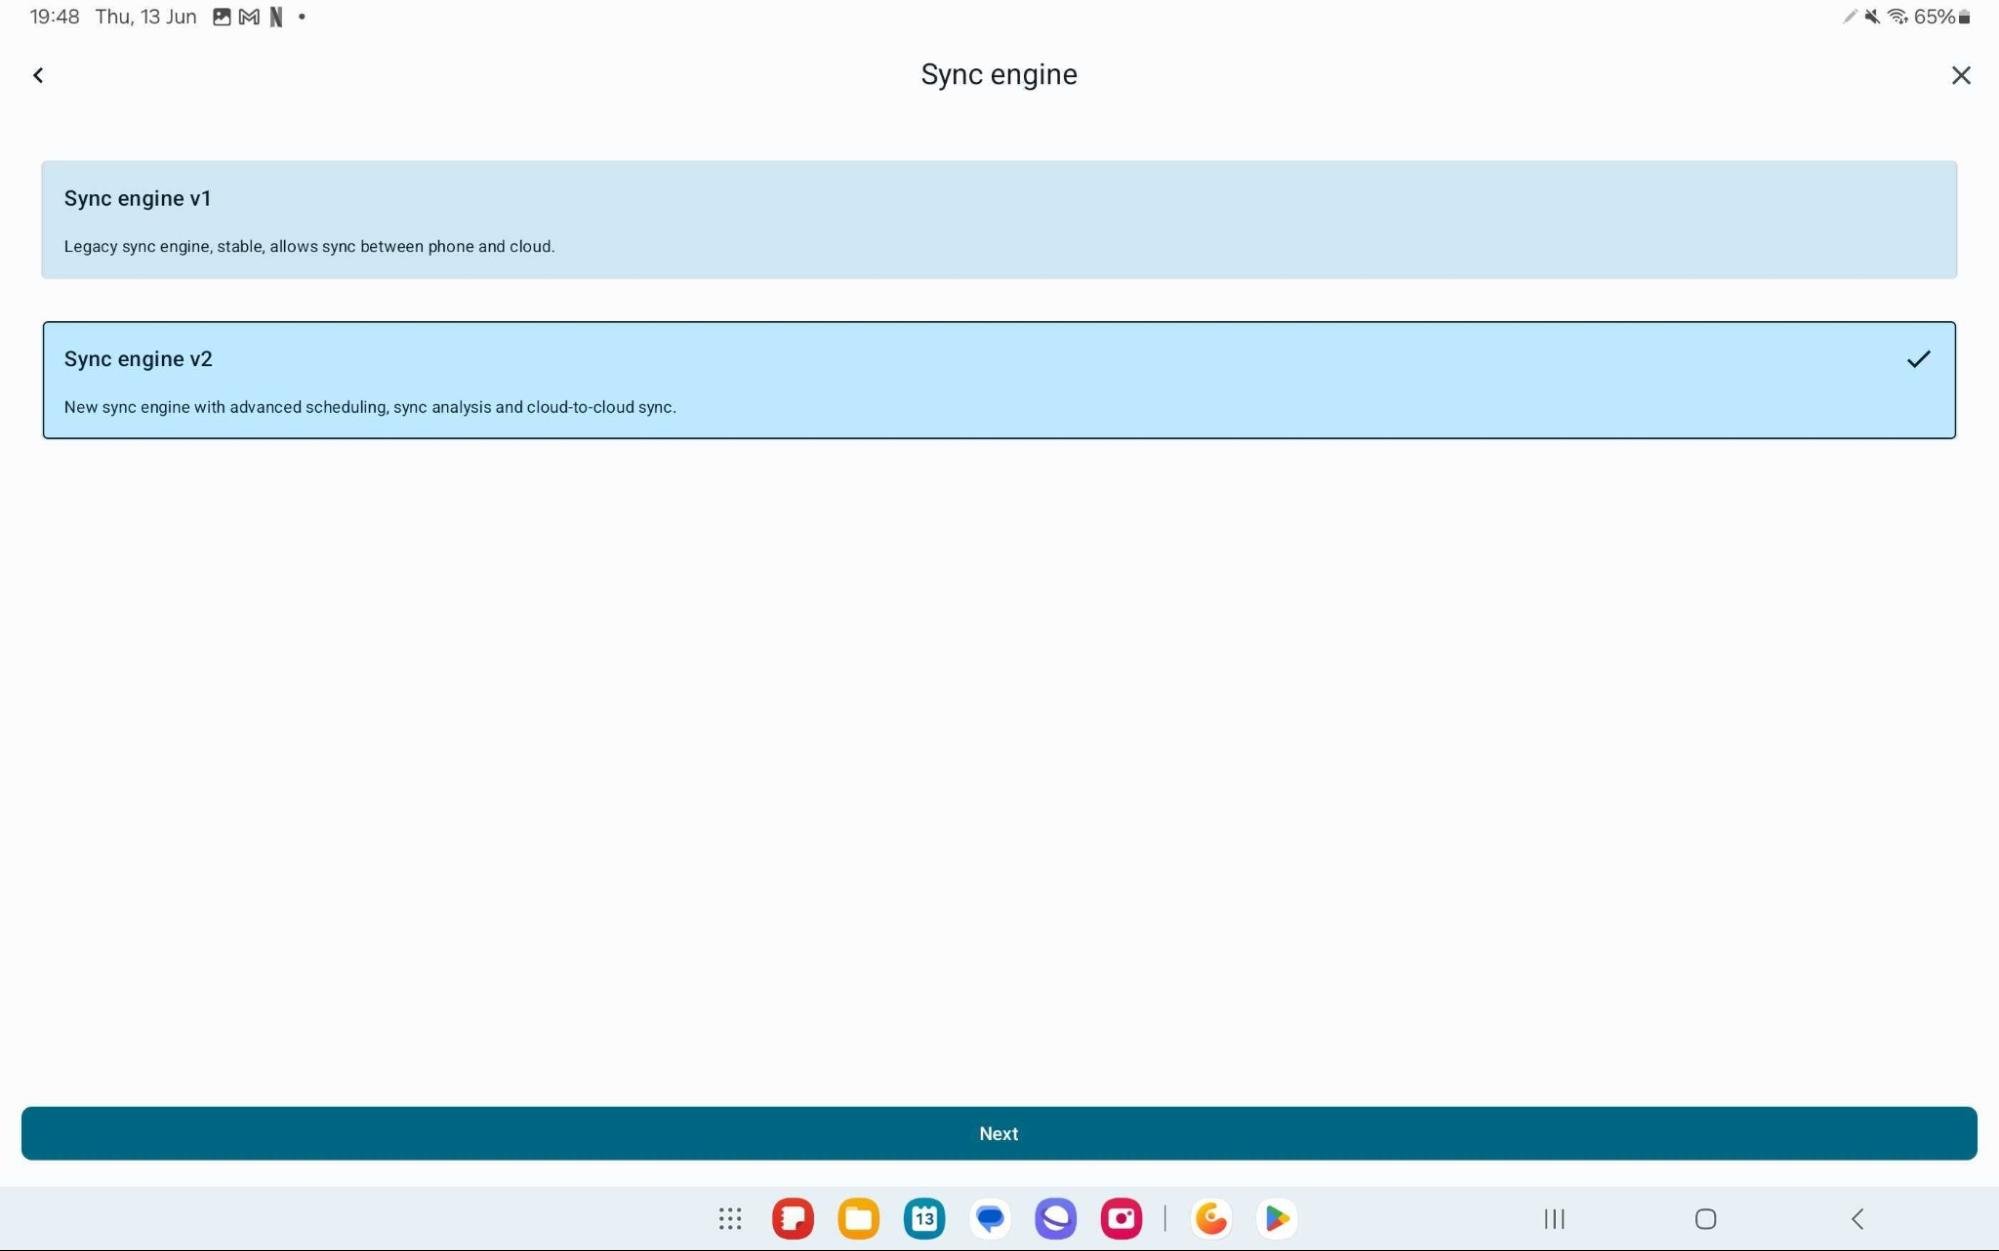The width and height of the screenshot is (1999, 1251).
Task: Show recent apps with three-bar button
Action: 1554,1218
